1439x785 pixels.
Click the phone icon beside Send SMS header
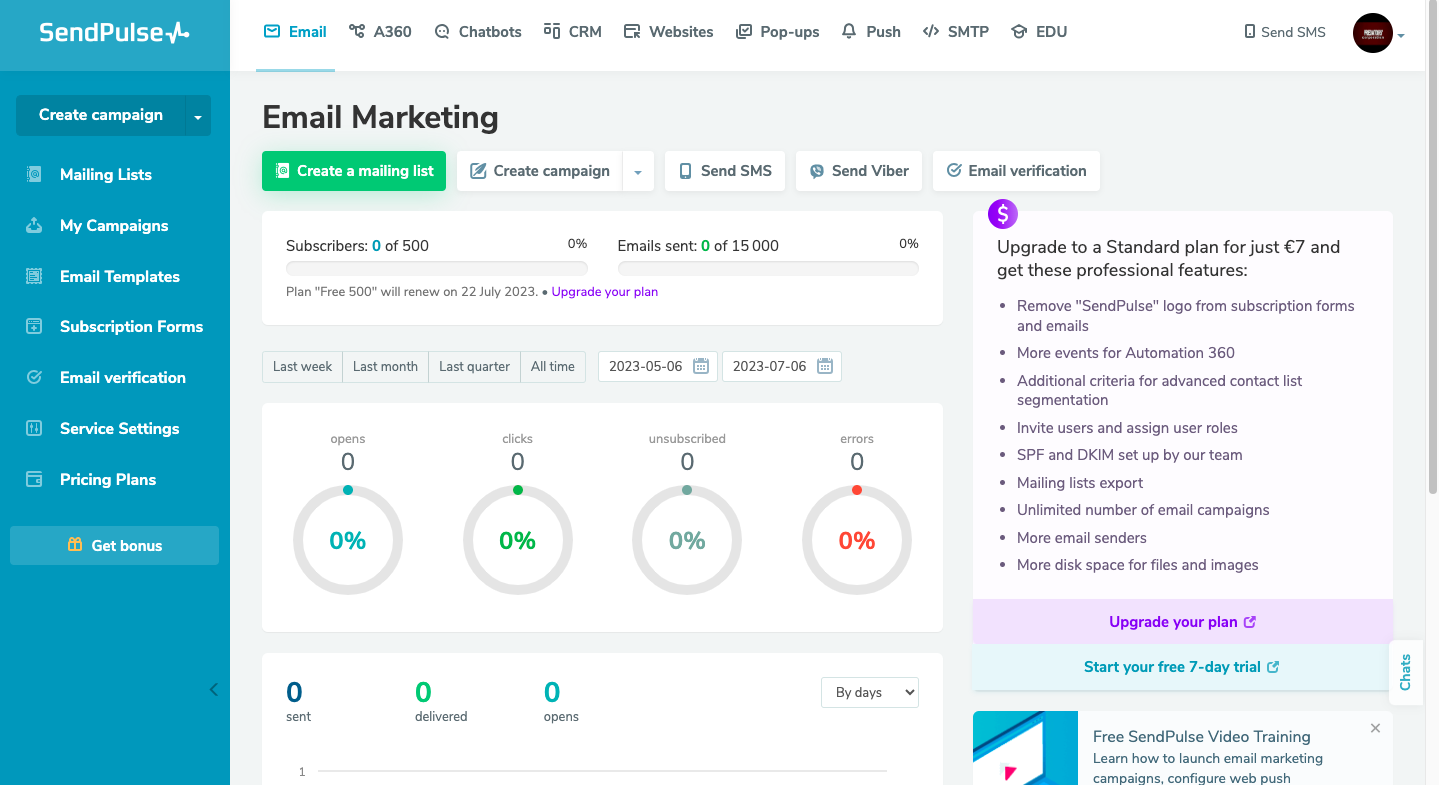[x=1250, y=32]
